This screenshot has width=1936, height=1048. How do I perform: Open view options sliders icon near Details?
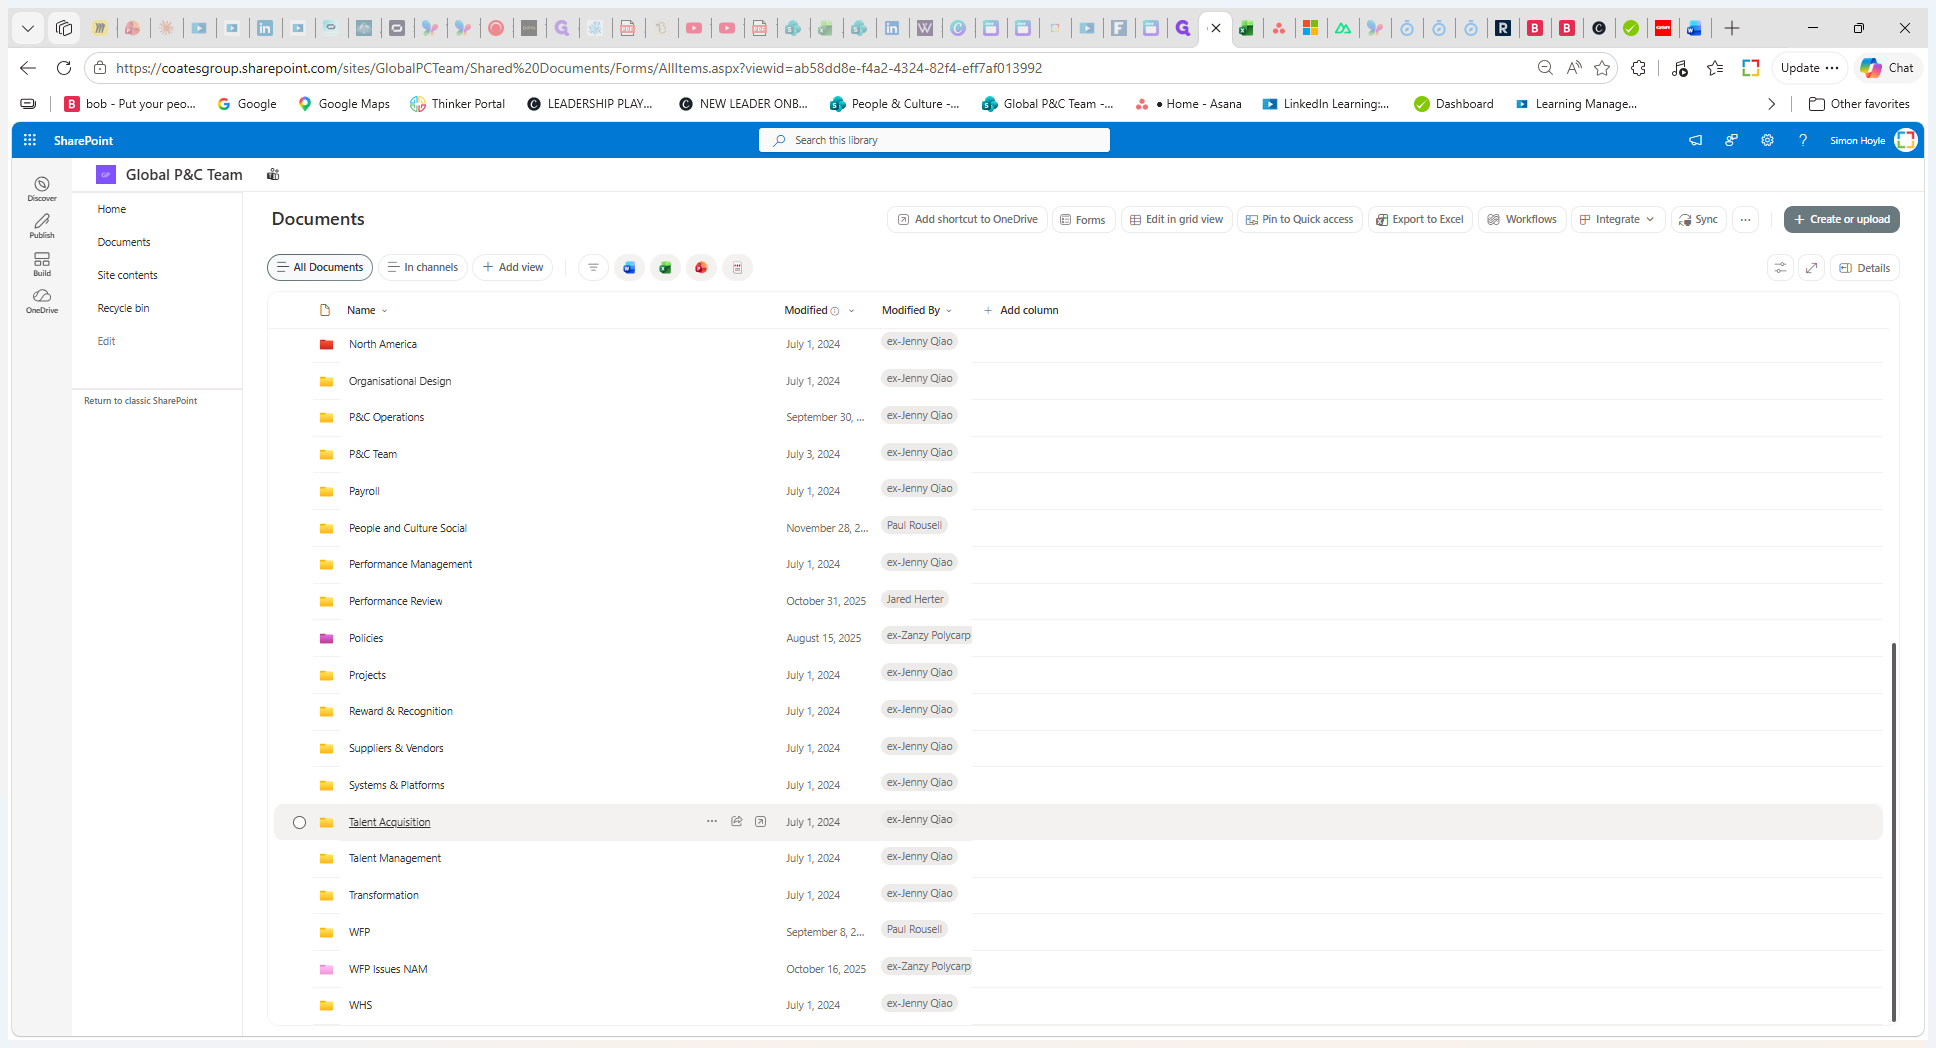[1780, 268]
